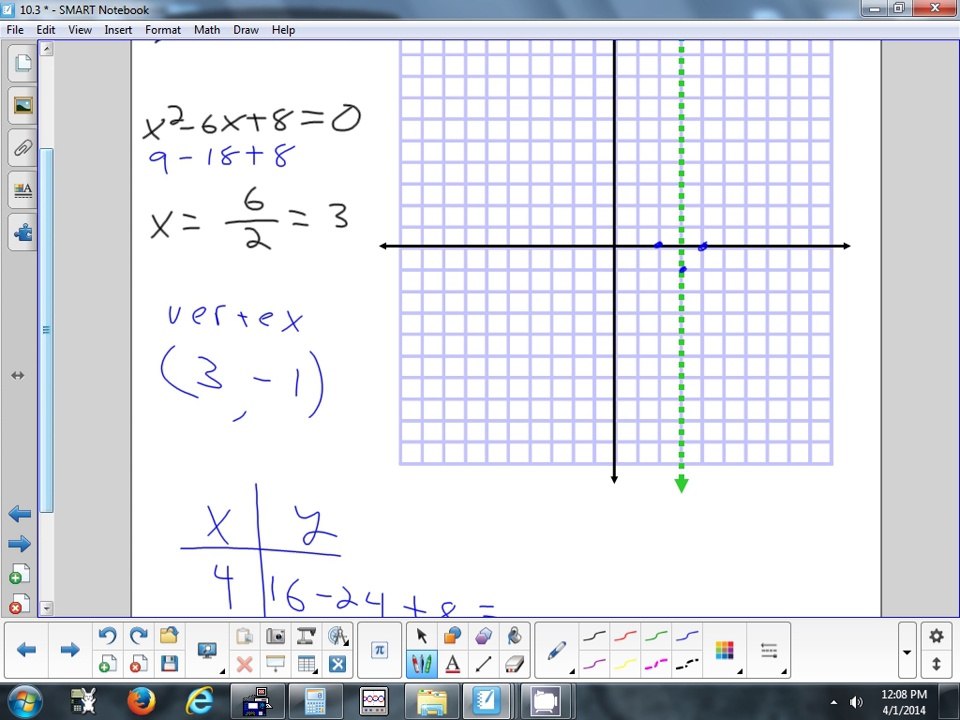The height and width of the screenshot is (720, 960).
Task: Open the Properties sidebar tab
Action: point(23,190)
